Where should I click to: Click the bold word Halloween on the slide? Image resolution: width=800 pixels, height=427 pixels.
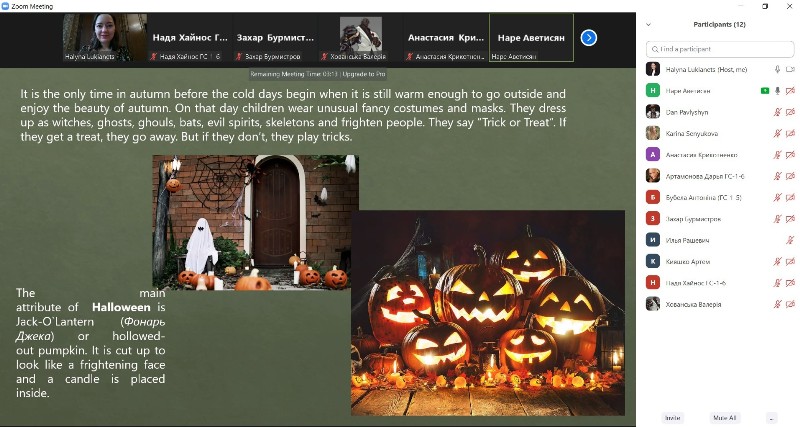121,307
